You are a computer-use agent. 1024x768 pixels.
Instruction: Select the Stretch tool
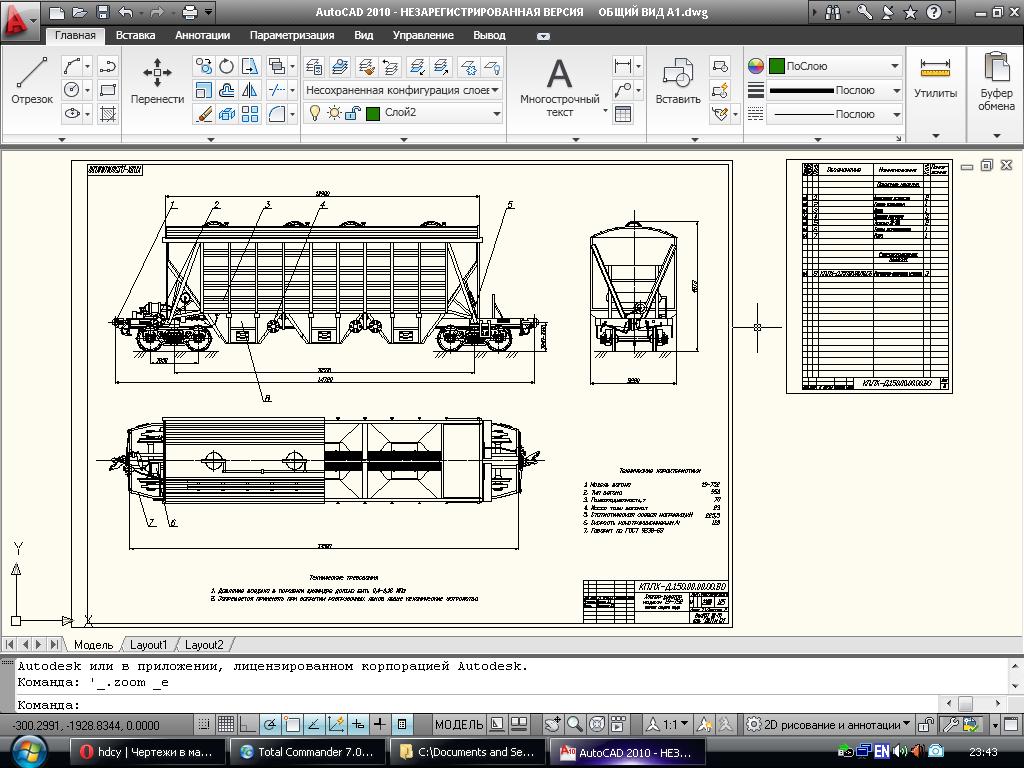click(x=250, y=66)
